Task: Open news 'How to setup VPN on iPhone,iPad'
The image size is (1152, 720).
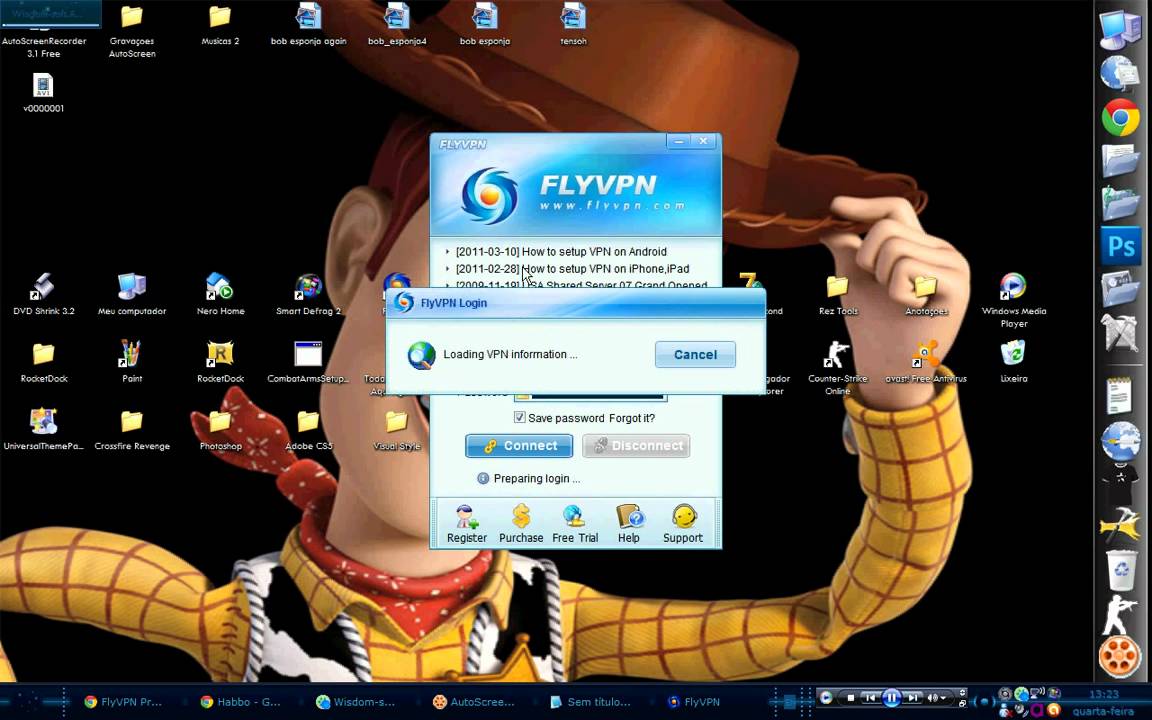Action: coord(572,269)
